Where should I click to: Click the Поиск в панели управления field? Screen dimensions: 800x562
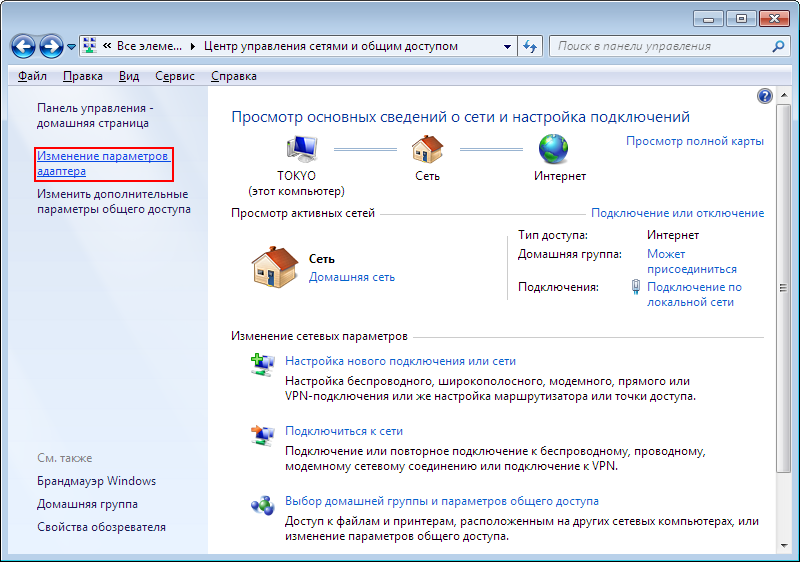[x=663, y=46]
